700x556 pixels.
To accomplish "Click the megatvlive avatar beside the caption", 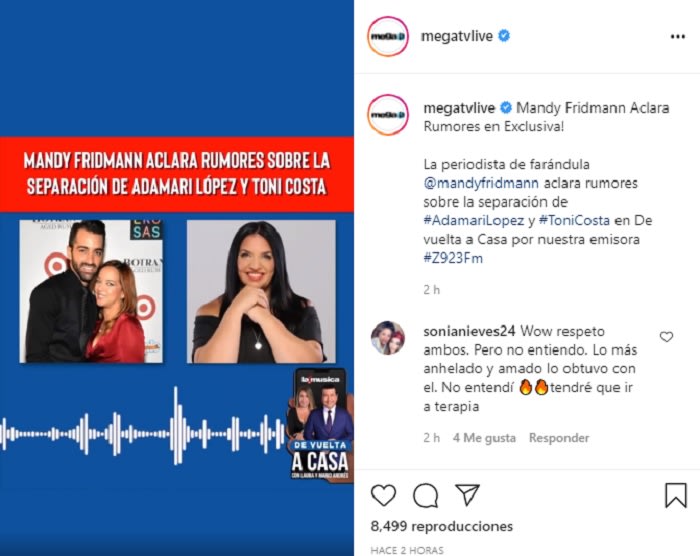I will (388, 115).
